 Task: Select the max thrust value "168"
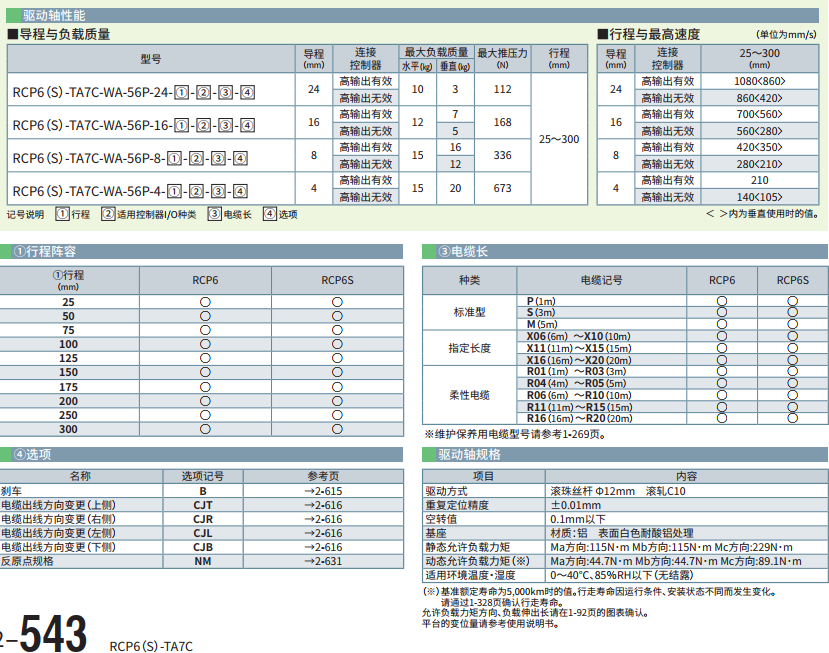pyautogui.click(x=502, y=122)
